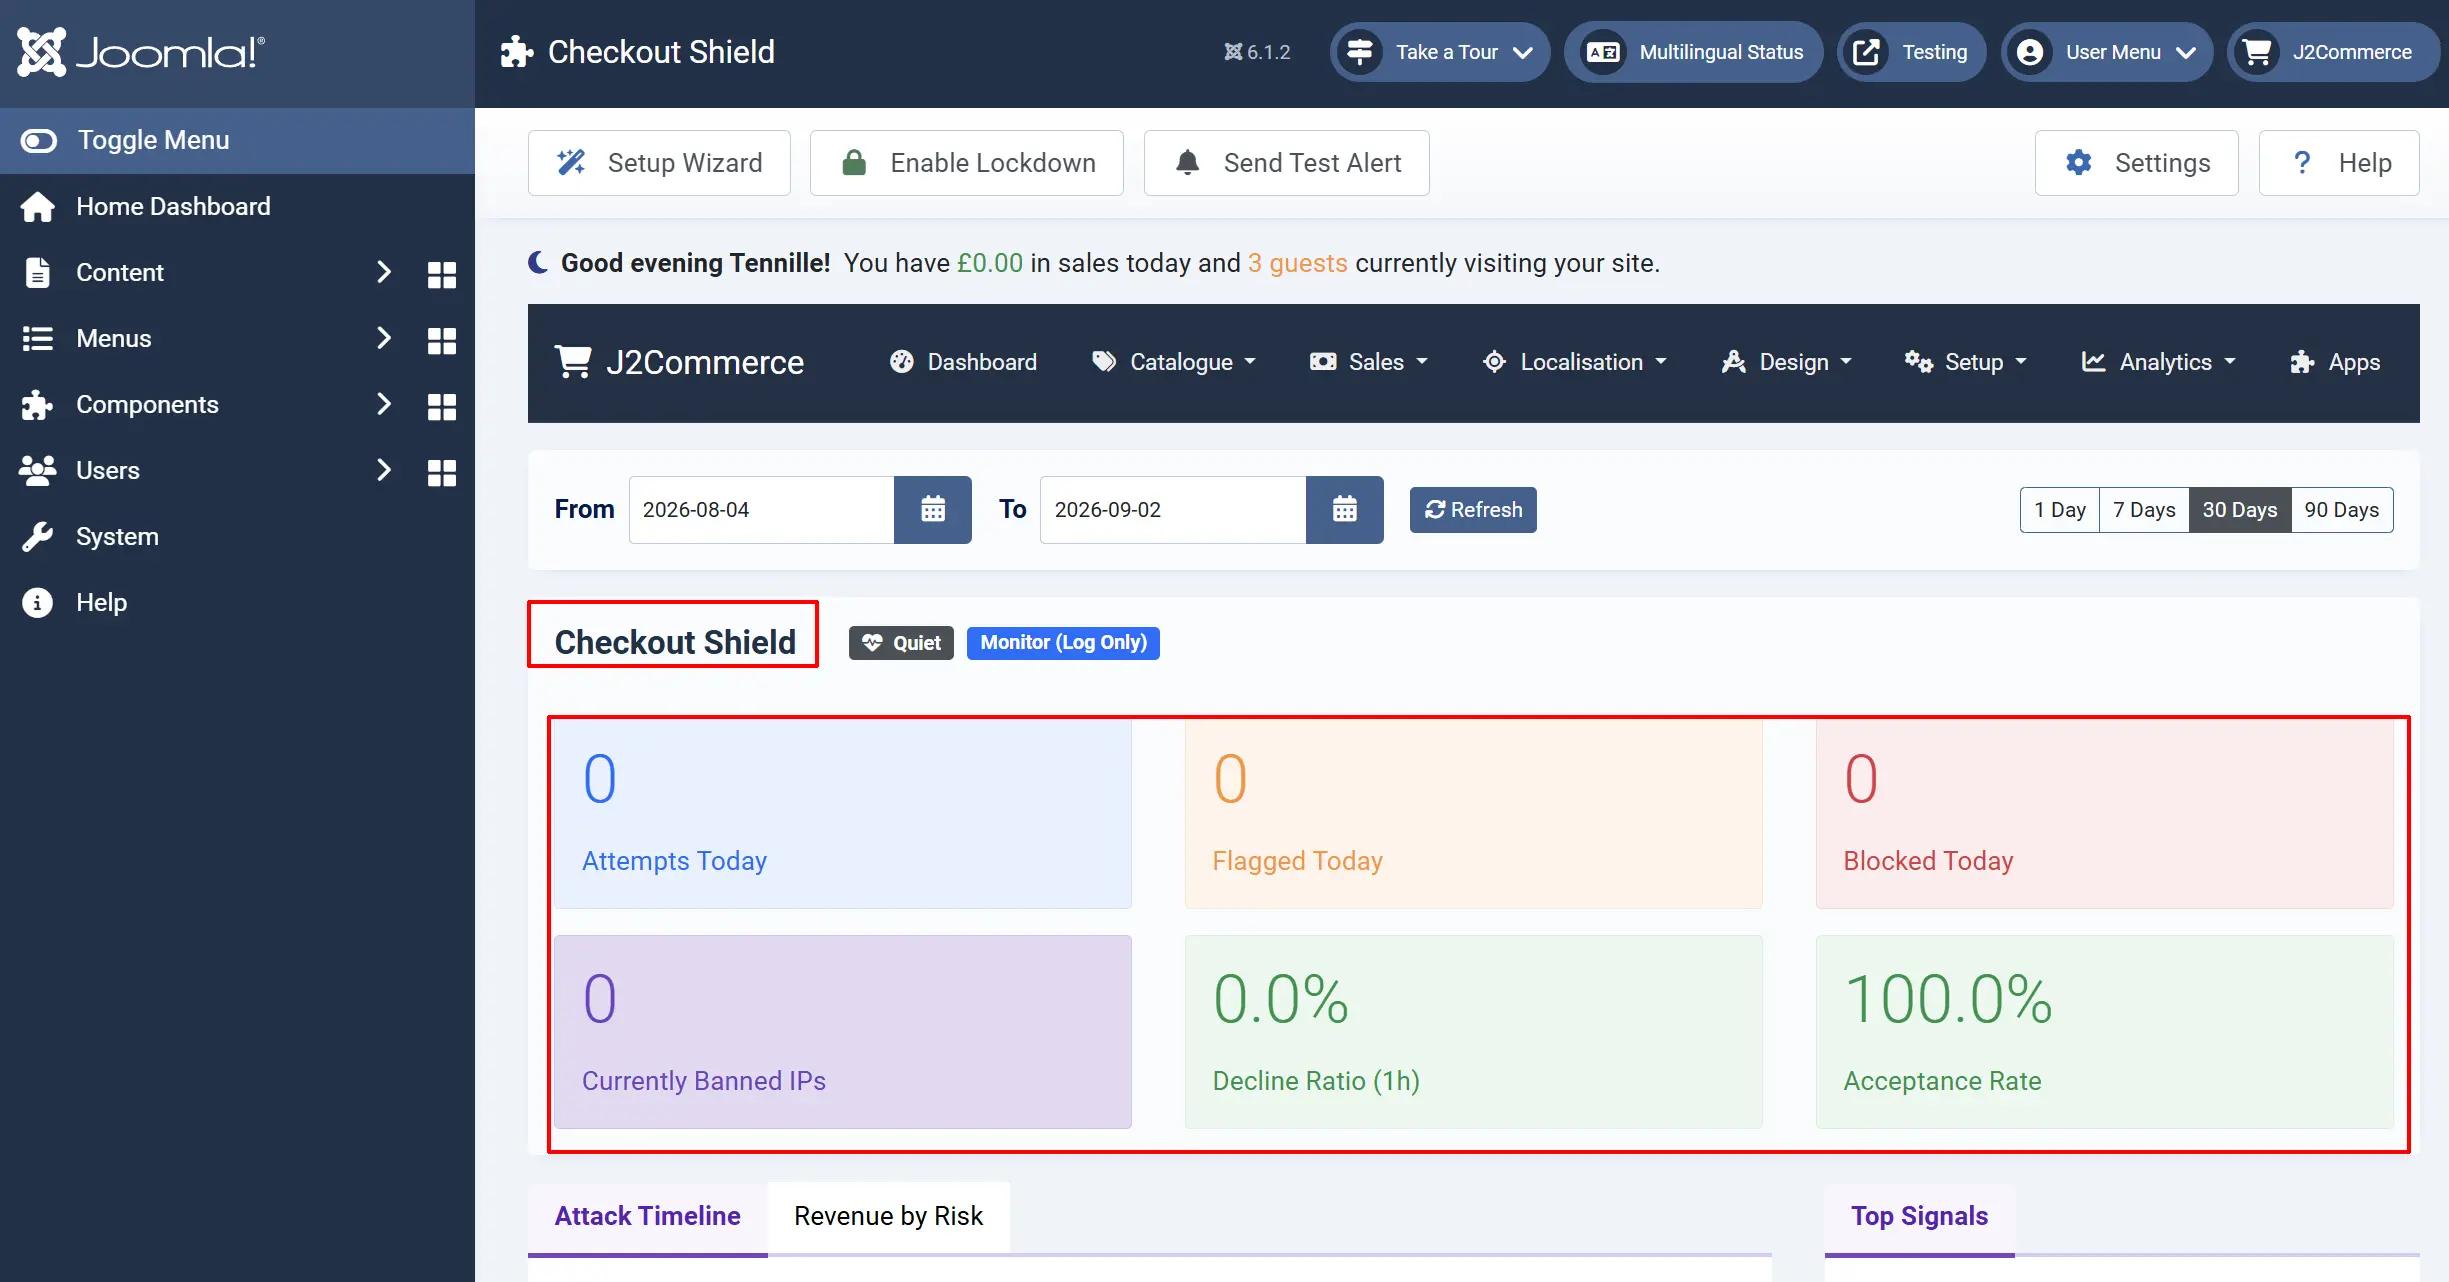Click the Enable Lockdown padlock button
The height and width of the screenshot is (1282, 2449).
point(966,163)
